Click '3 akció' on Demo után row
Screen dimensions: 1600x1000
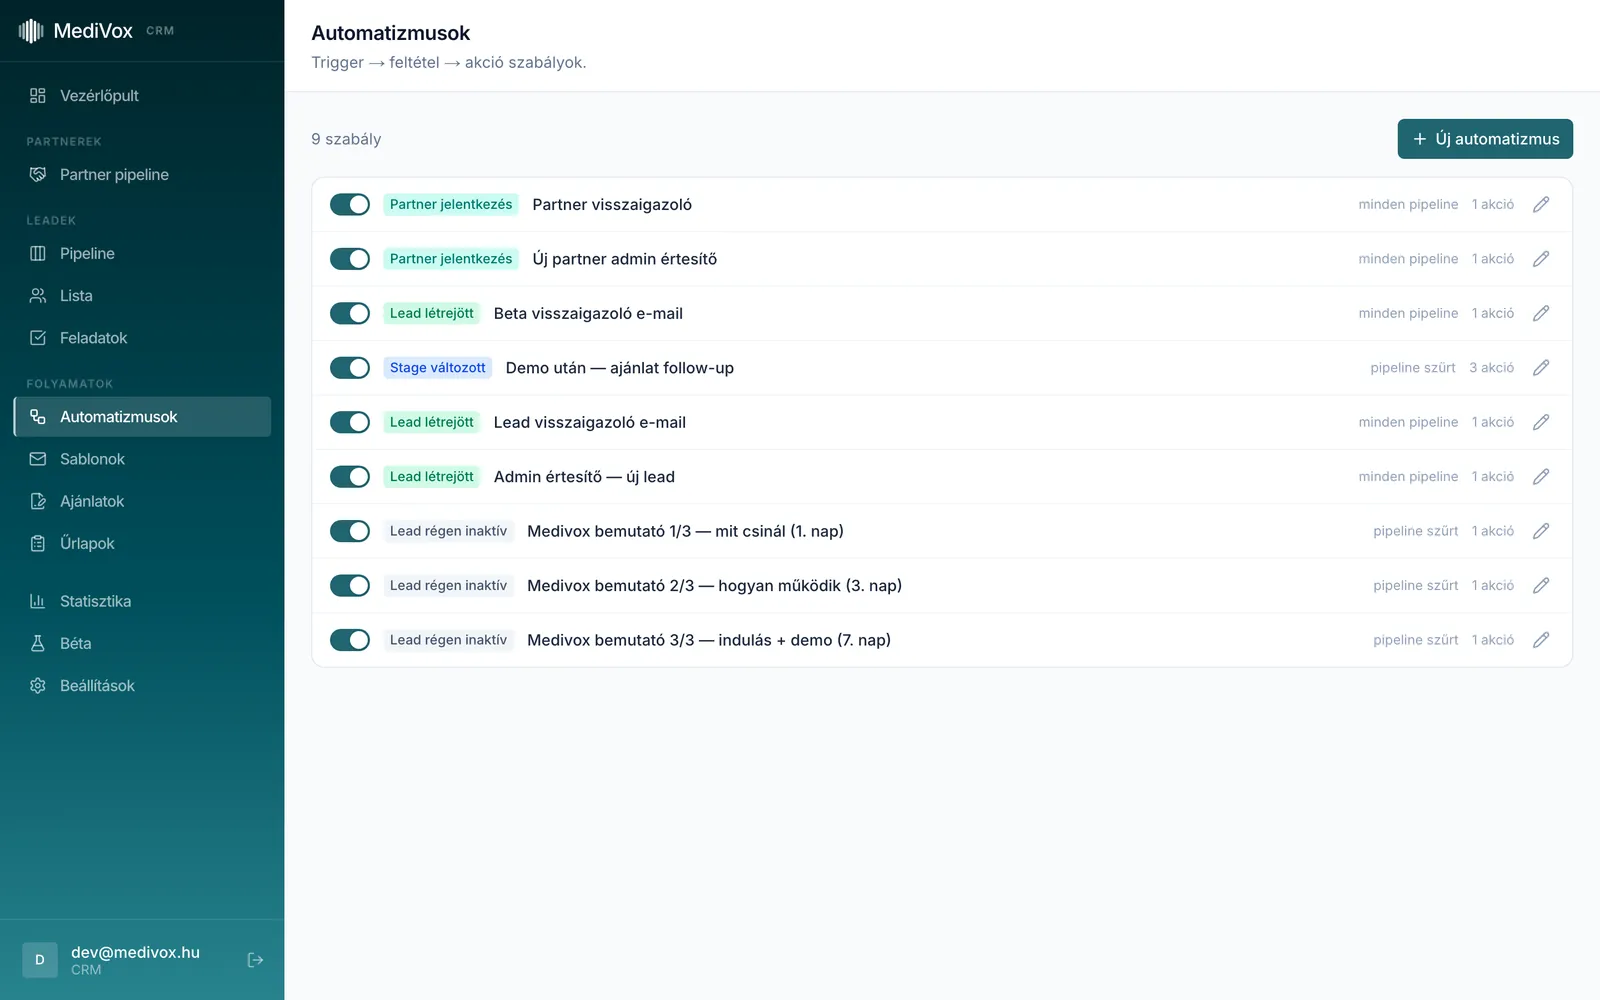[1491, 368]
